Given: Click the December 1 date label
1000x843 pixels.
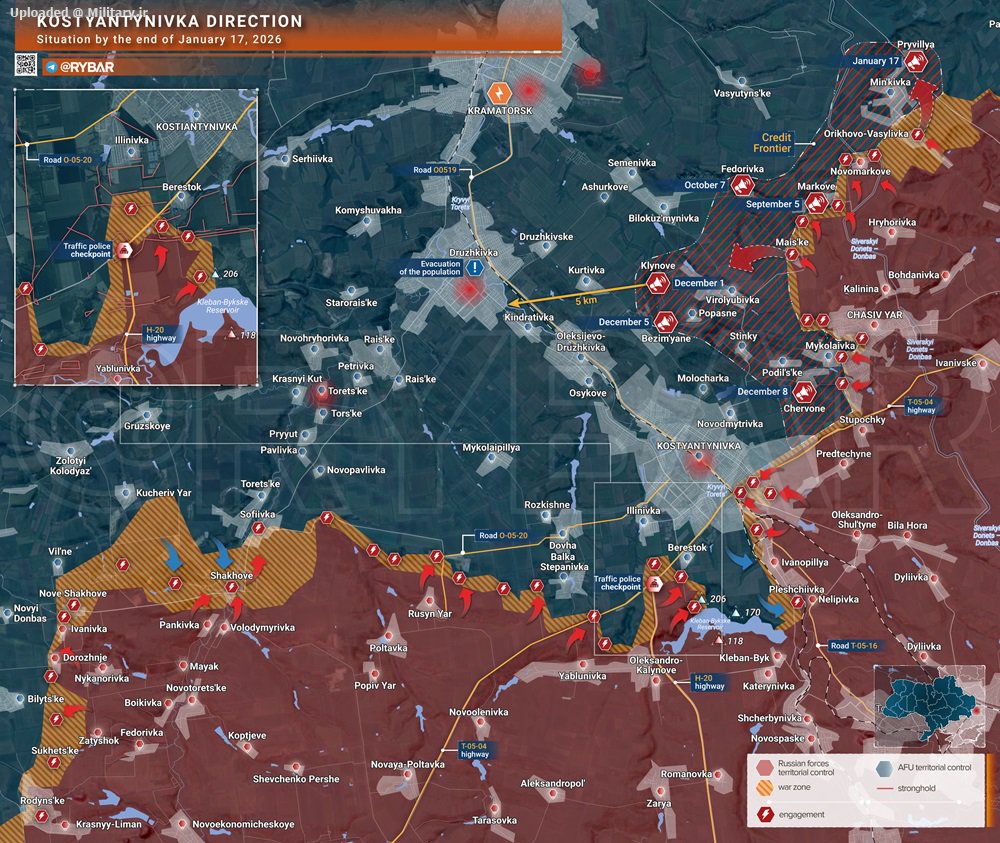Looking at the screenshot, I should [x=698, y=282].
